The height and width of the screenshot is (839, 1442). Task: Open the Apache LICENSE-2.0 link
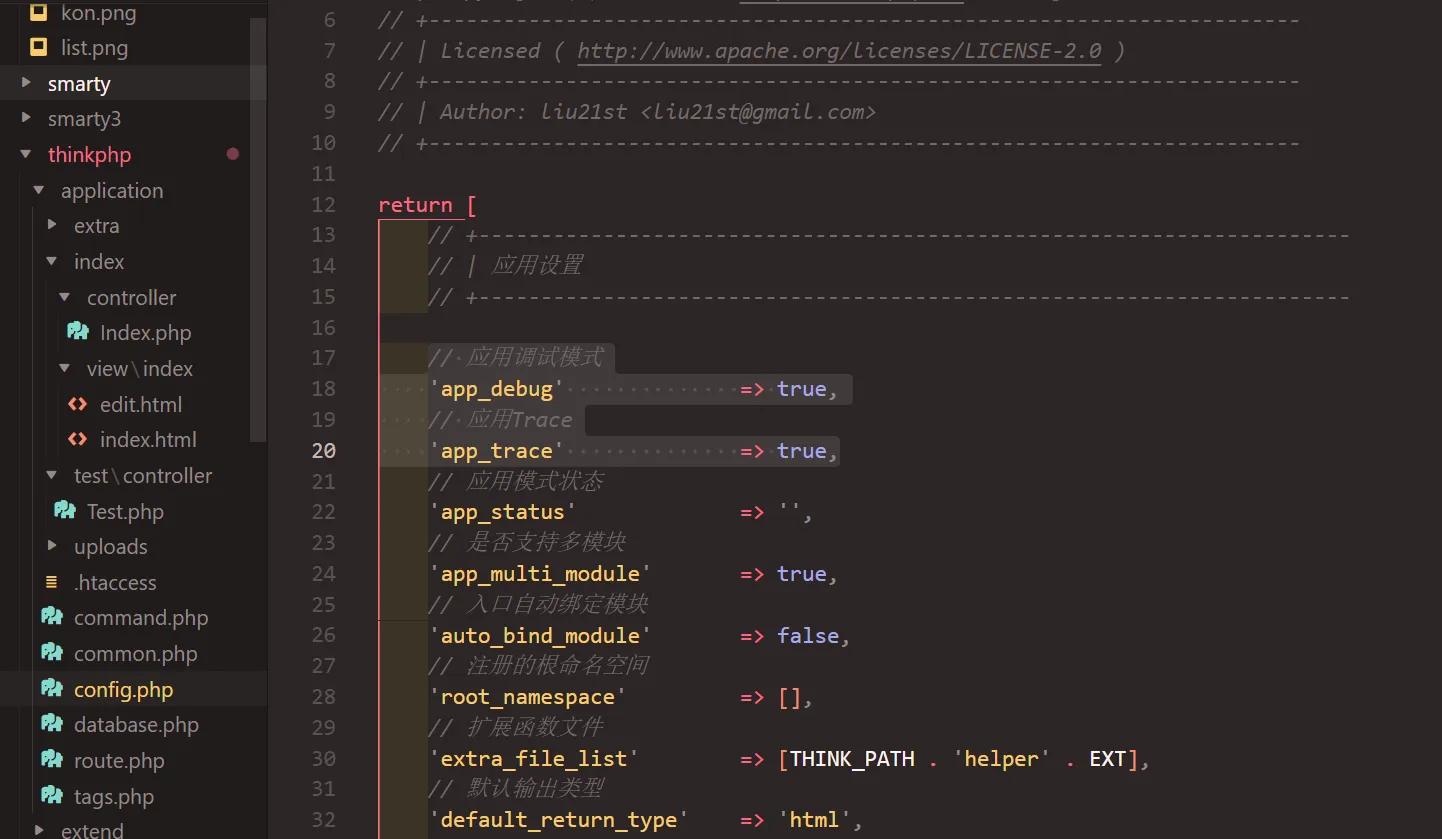[839, 51]
